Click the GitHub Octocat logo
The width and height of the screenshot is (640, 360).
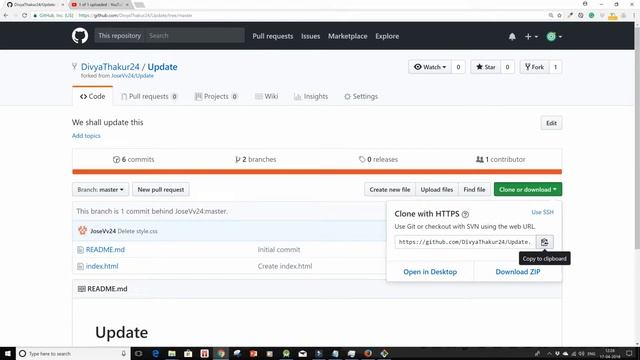80,36
